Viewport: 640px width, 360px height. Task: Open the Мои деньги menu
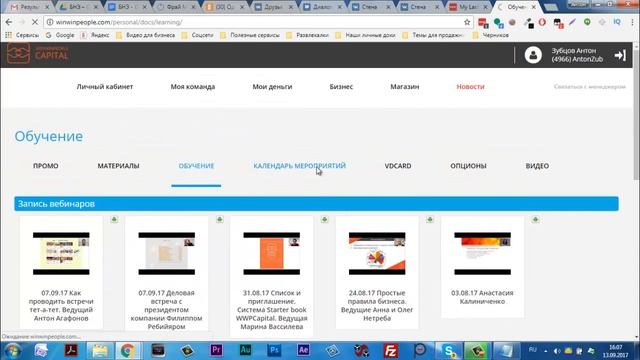272,87
